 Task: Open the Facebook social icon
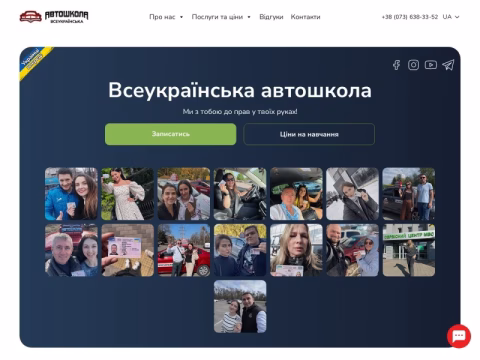tap(396, 65)
